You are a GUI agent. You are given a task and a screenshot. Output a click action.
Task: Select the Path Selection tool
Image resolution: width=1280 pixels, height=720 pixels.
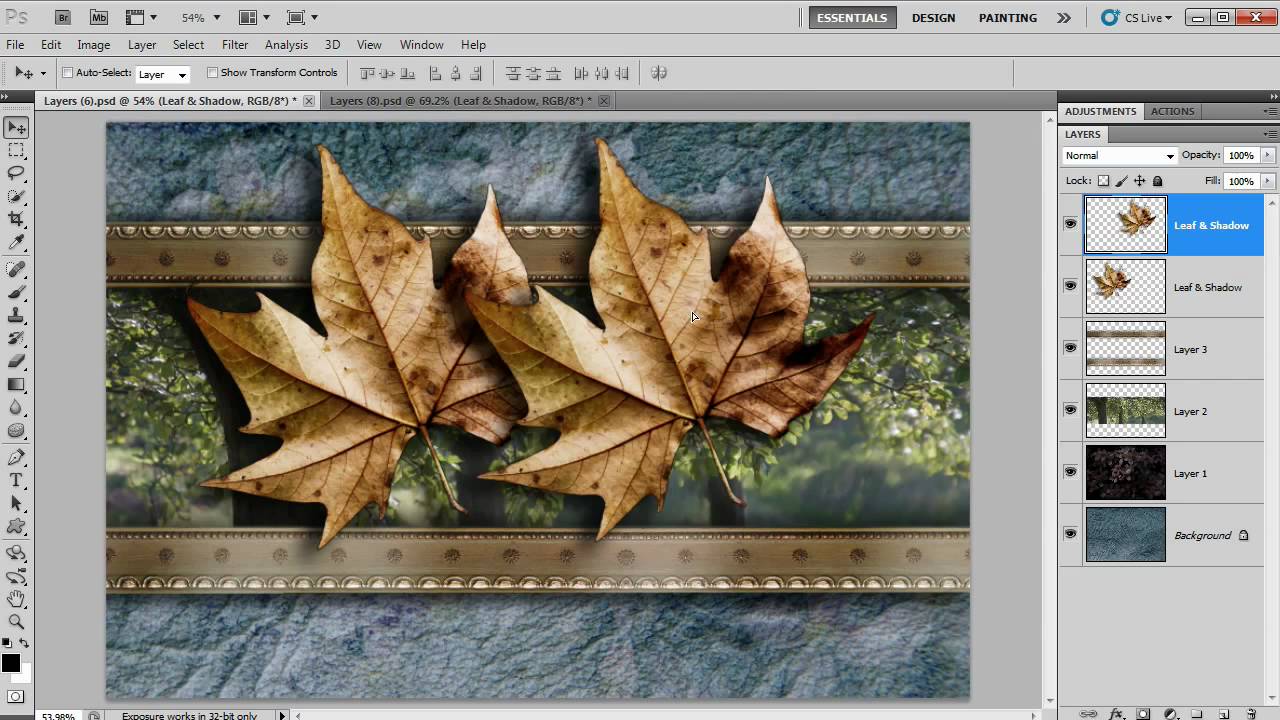pyautogui.click(x=16, y=504)
